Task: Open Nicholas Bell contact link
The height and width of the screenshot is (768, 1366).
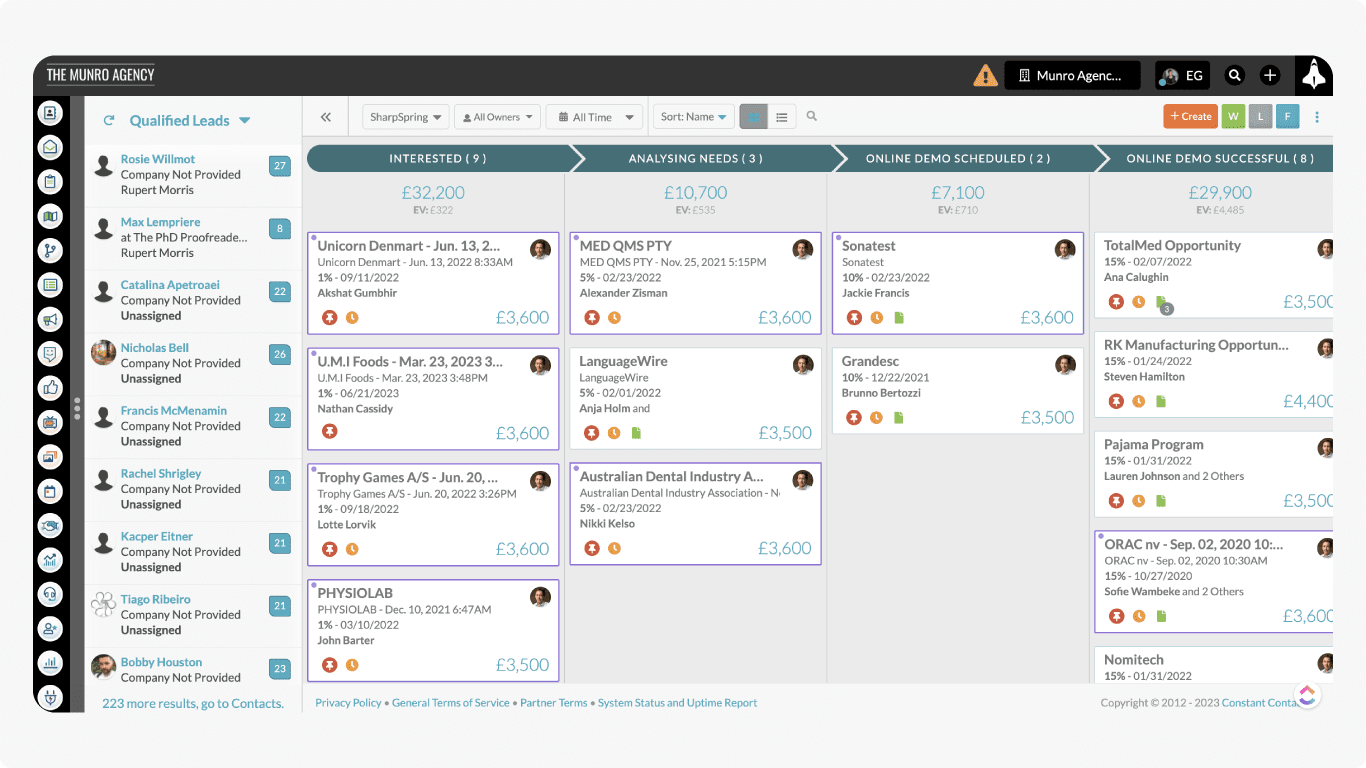Action: point(155,348)
